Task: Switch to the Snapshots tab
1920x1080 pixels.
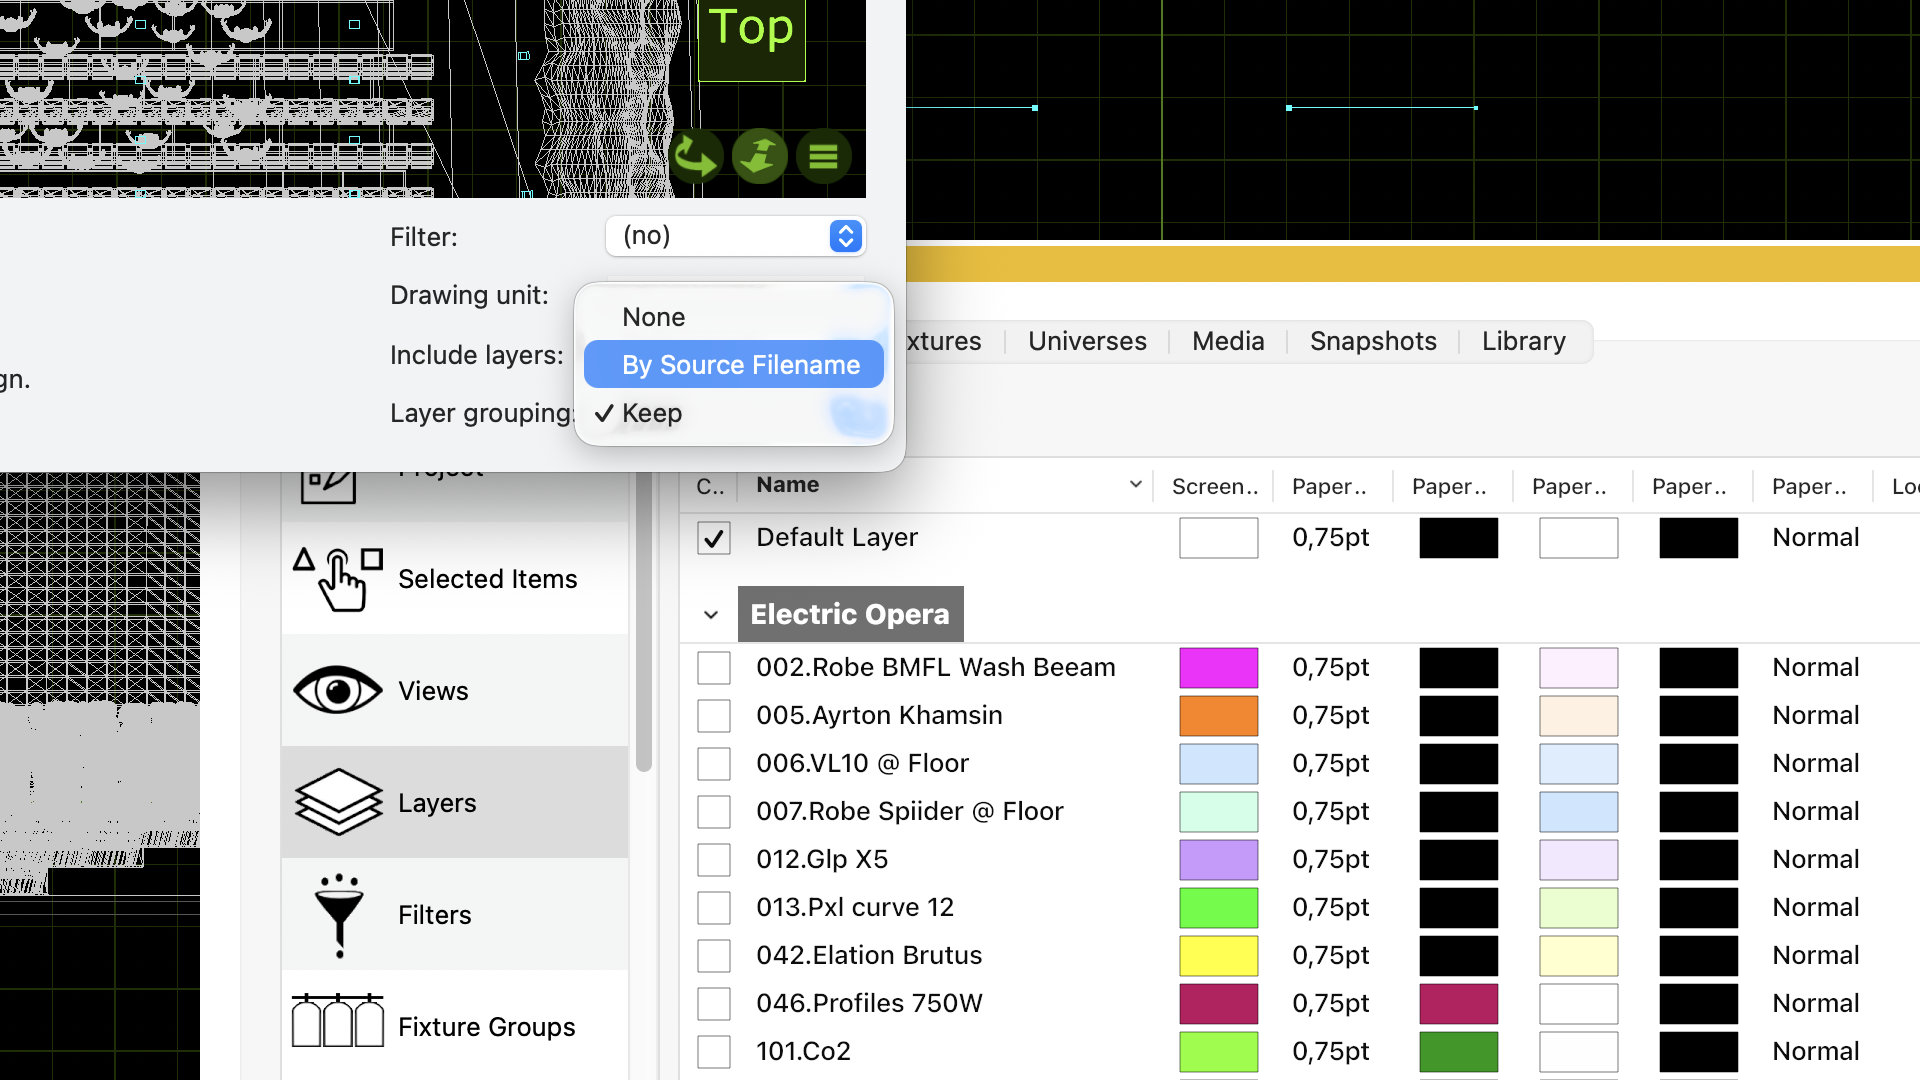Action: pos(1372,342)
